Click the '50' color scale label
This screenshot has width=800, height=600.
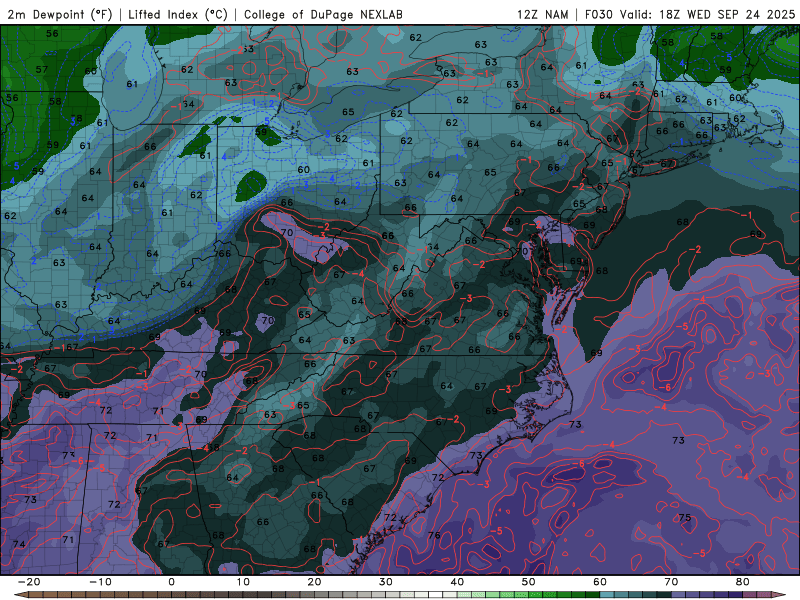[x=529, y=582]
